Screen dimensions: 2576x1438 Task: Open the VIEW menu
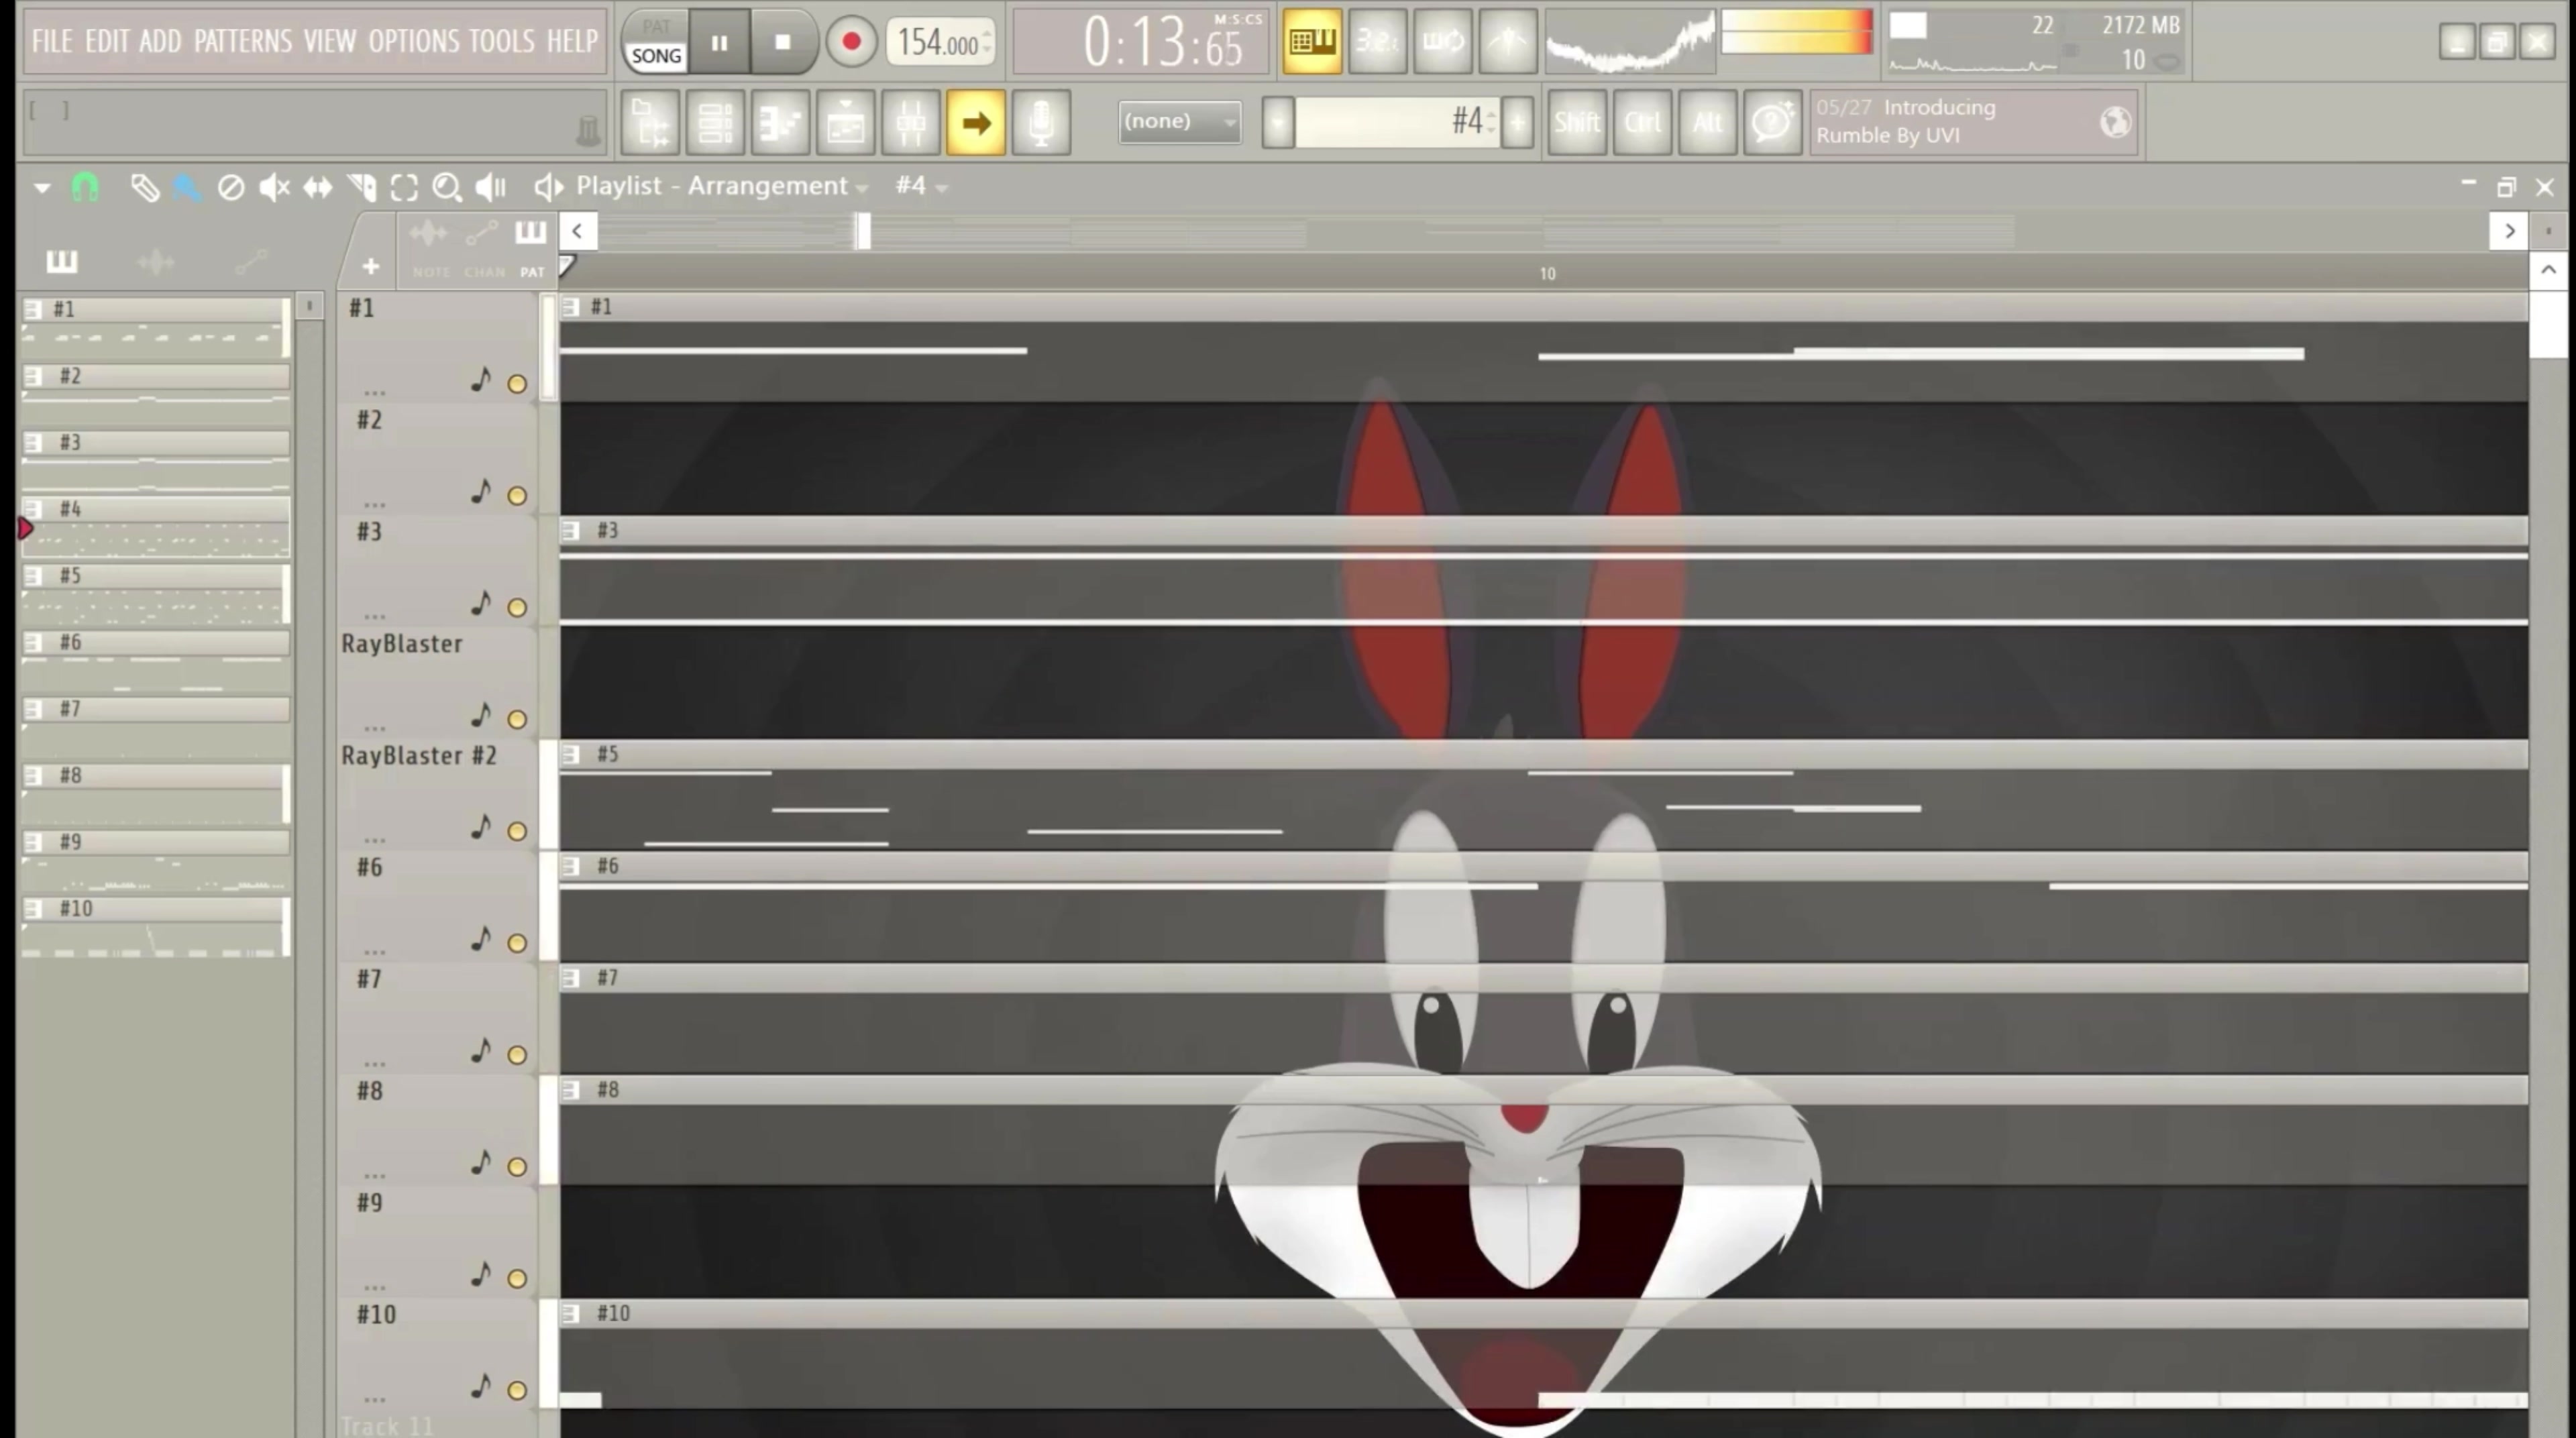coord(330,41)
